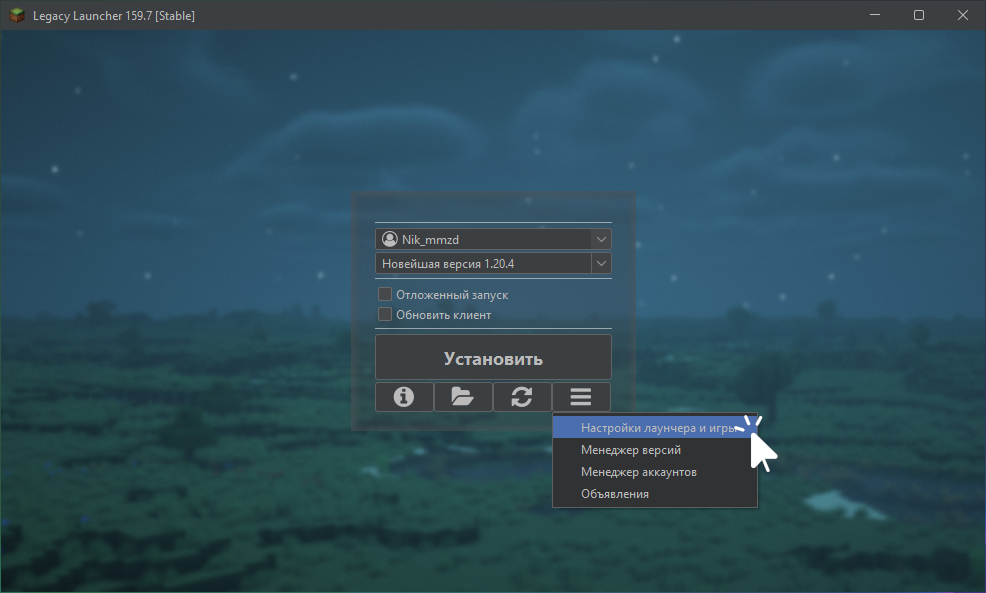This screenshot has height=593, width=986.
Task: Click the Установить button
Action: coord(494,358)
